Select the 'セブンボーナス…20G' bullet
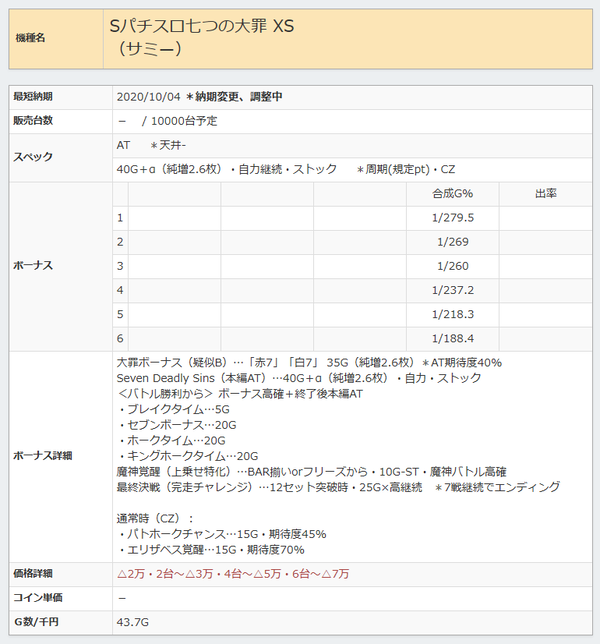Image resolution: width=600 pixels, height=644 pixels. [177, 425]
